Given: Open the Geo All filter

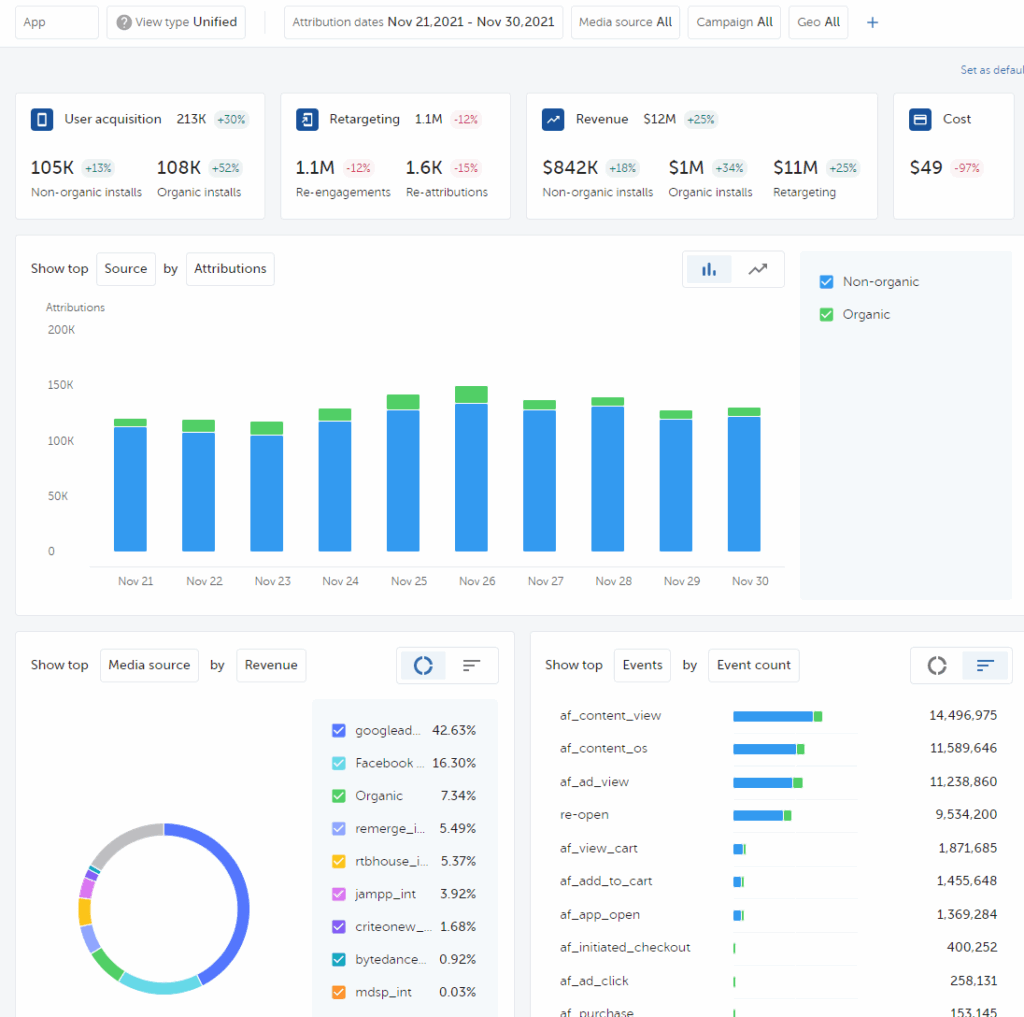Looking at the screenshot, I should (818, 22).
